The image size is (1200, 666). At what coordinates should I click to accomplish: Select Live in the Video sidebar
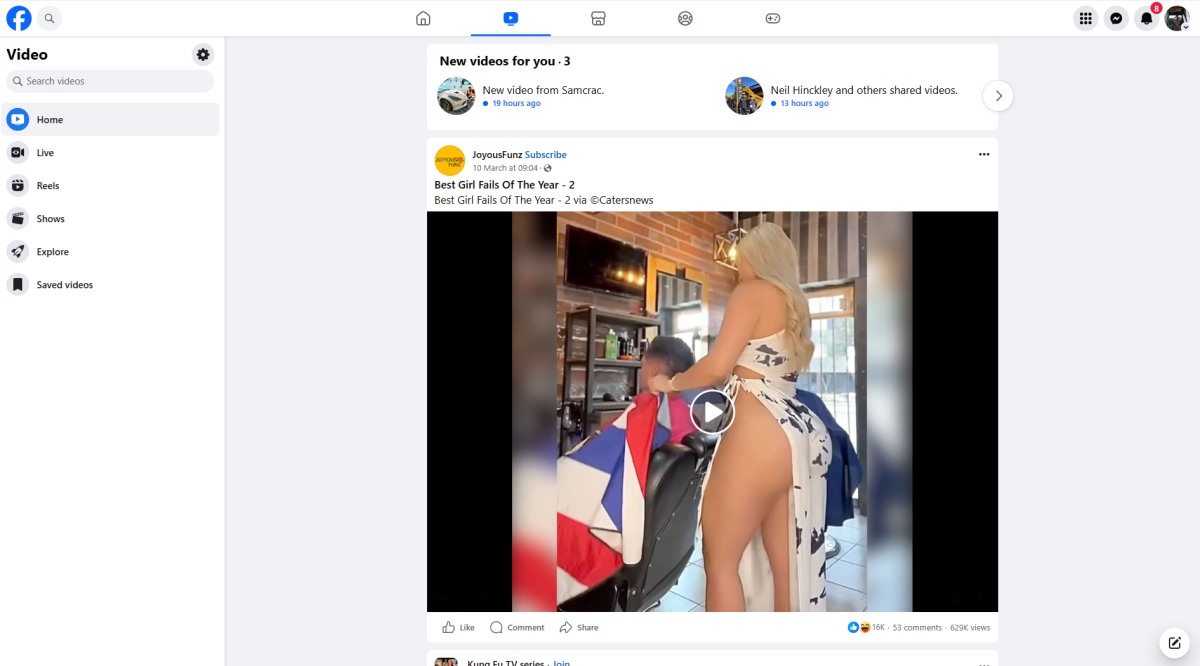(110, 153)
